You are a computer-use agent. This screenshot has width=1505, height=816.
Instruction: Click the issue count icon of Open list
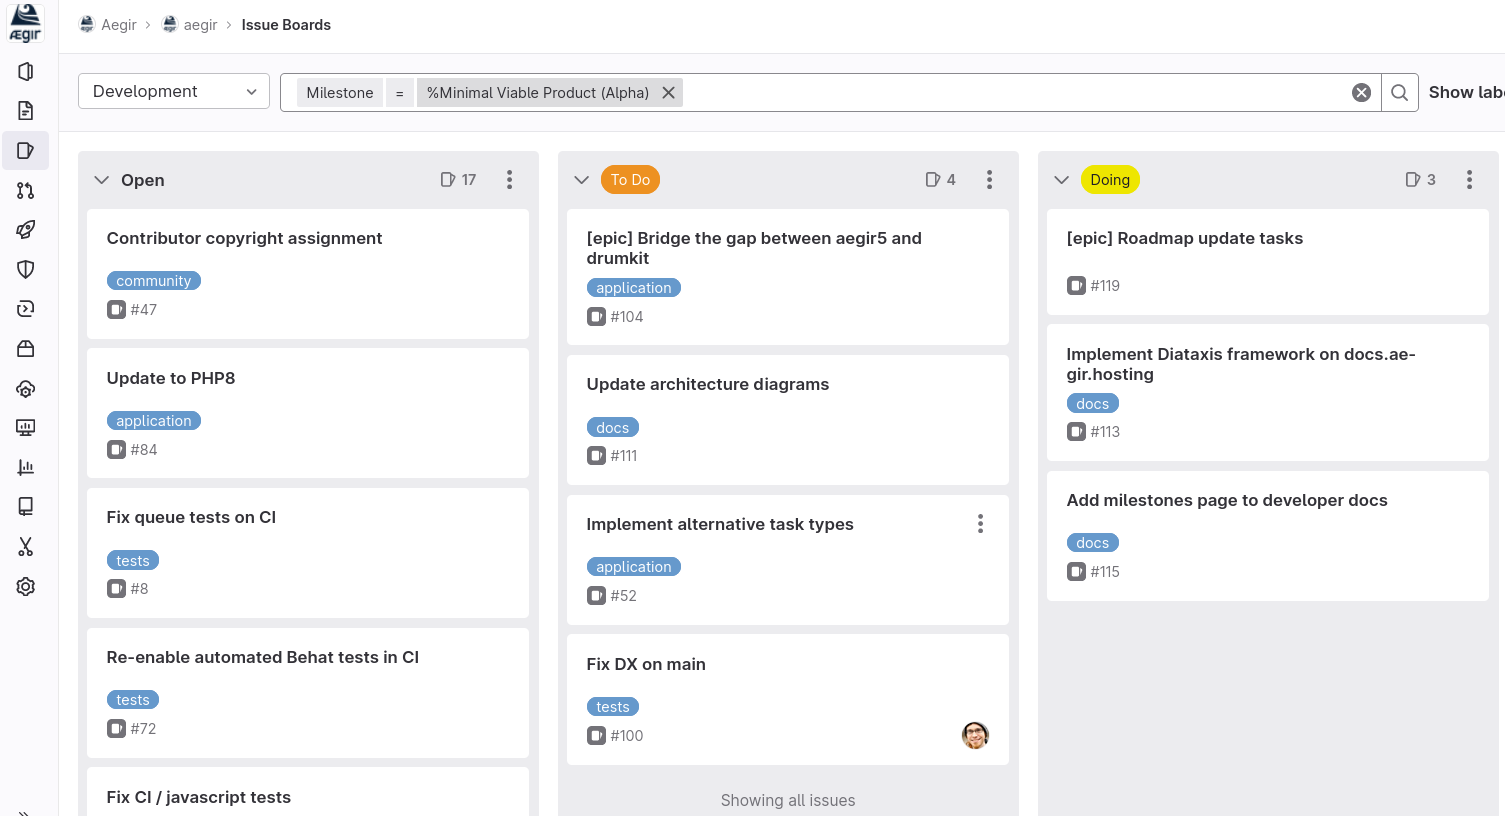tap(448, 180)
